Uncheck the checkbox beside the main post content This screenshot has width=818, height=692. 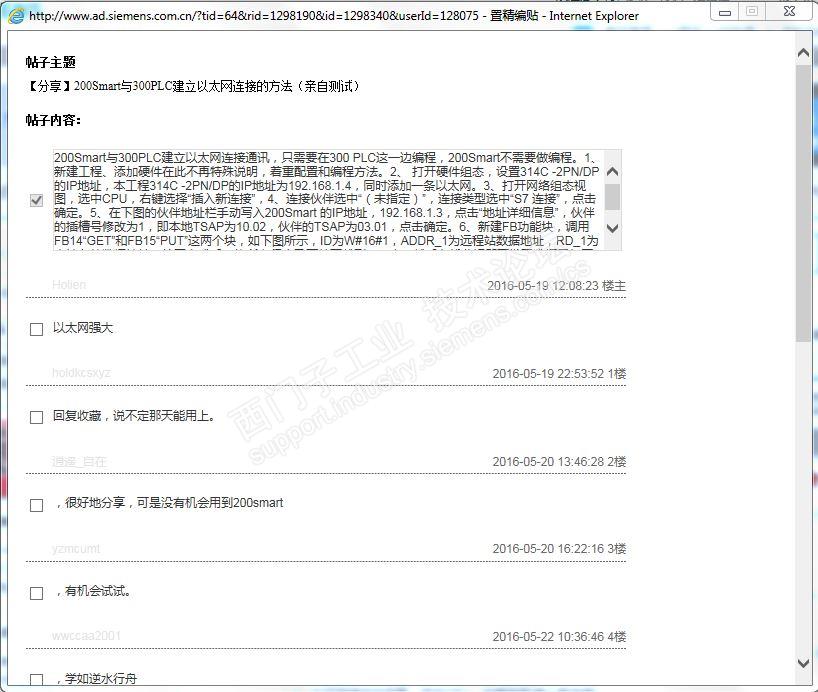tap(37, 200)
